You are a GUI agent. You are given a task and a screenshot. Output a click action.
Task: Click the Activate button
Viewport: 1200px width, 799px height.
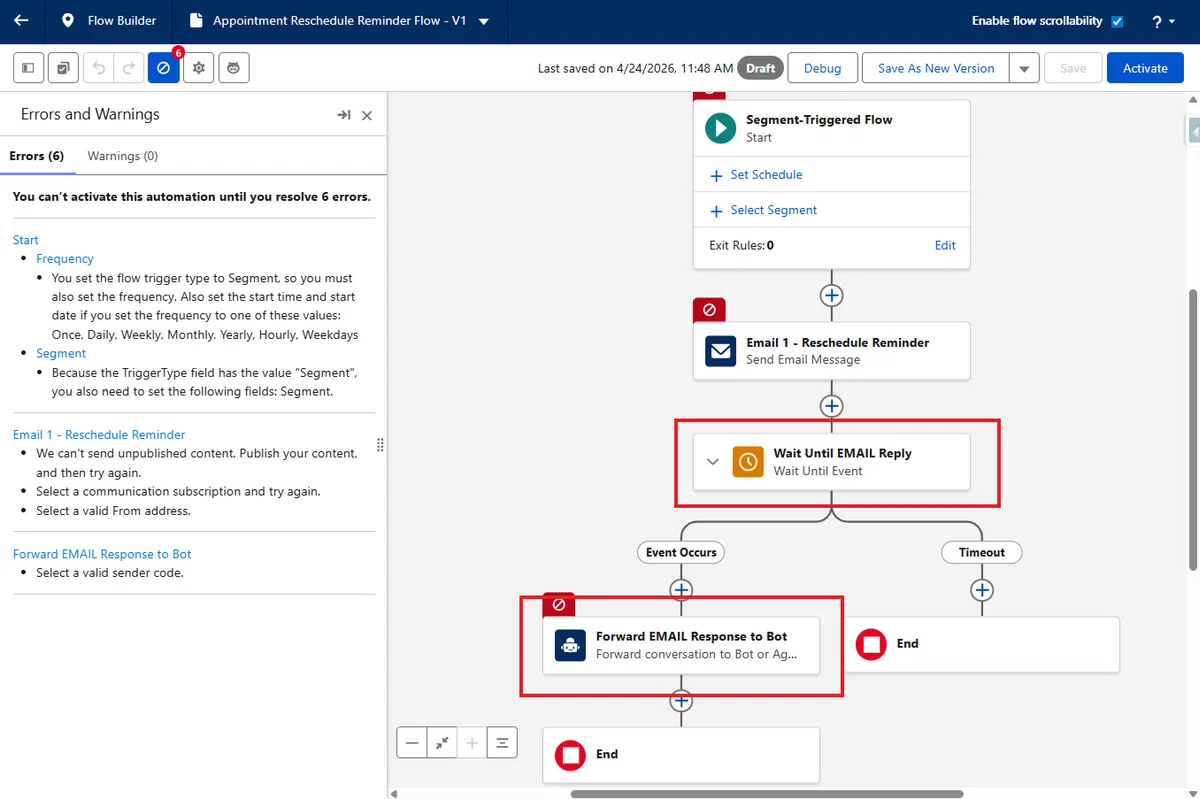(x=1145, y=68)
